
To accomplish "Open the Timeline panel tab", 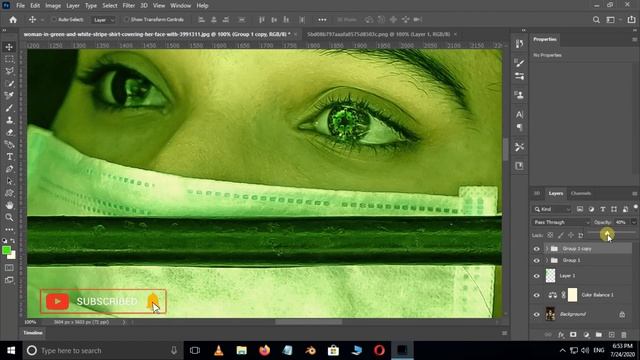I will 33,333.
